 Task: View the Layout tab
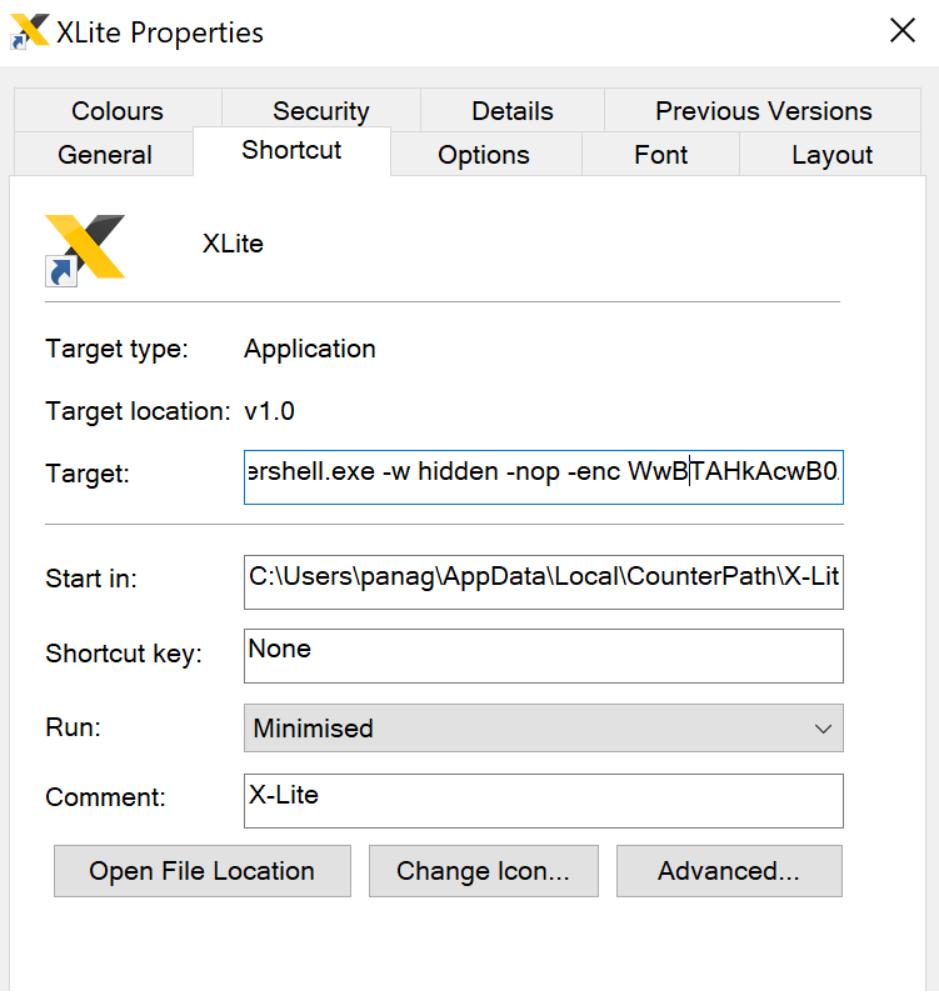[x=833, y=155]
